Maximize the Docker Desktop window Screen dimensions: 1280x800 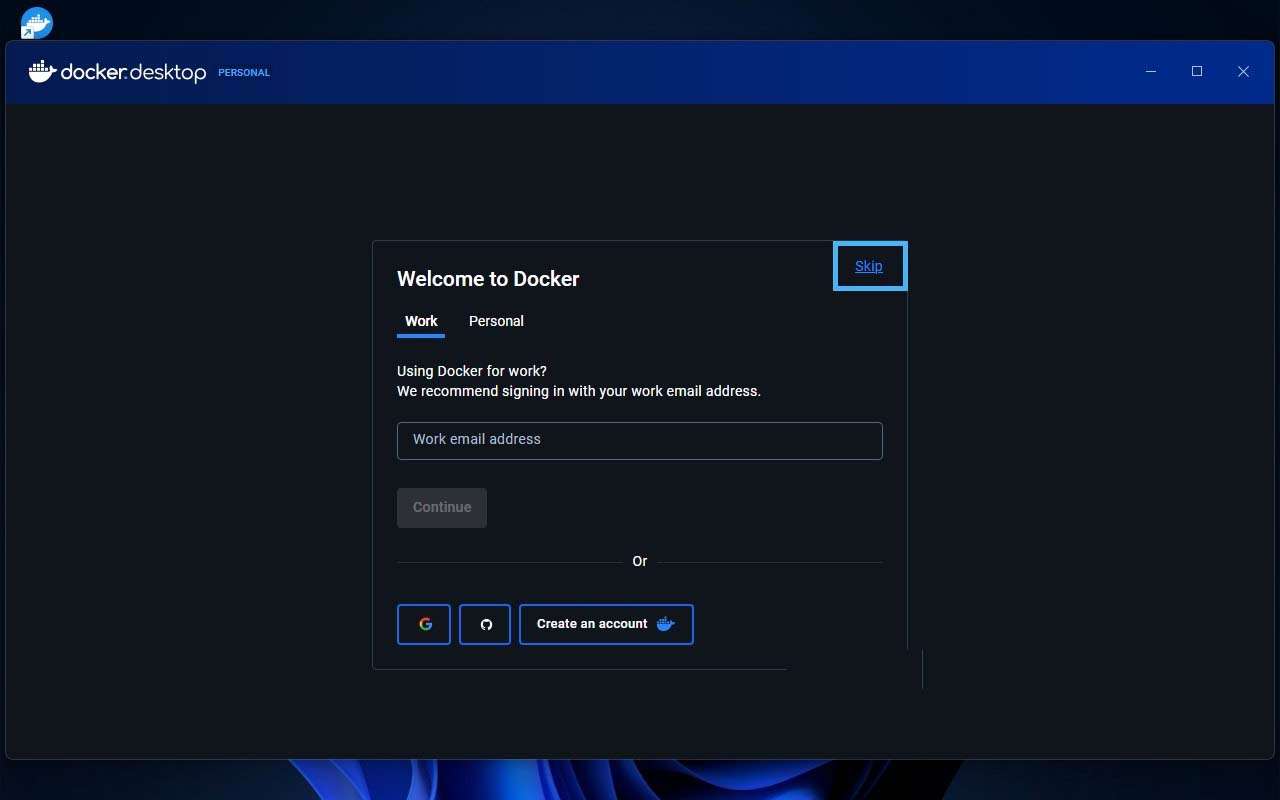pos(1197,72)
